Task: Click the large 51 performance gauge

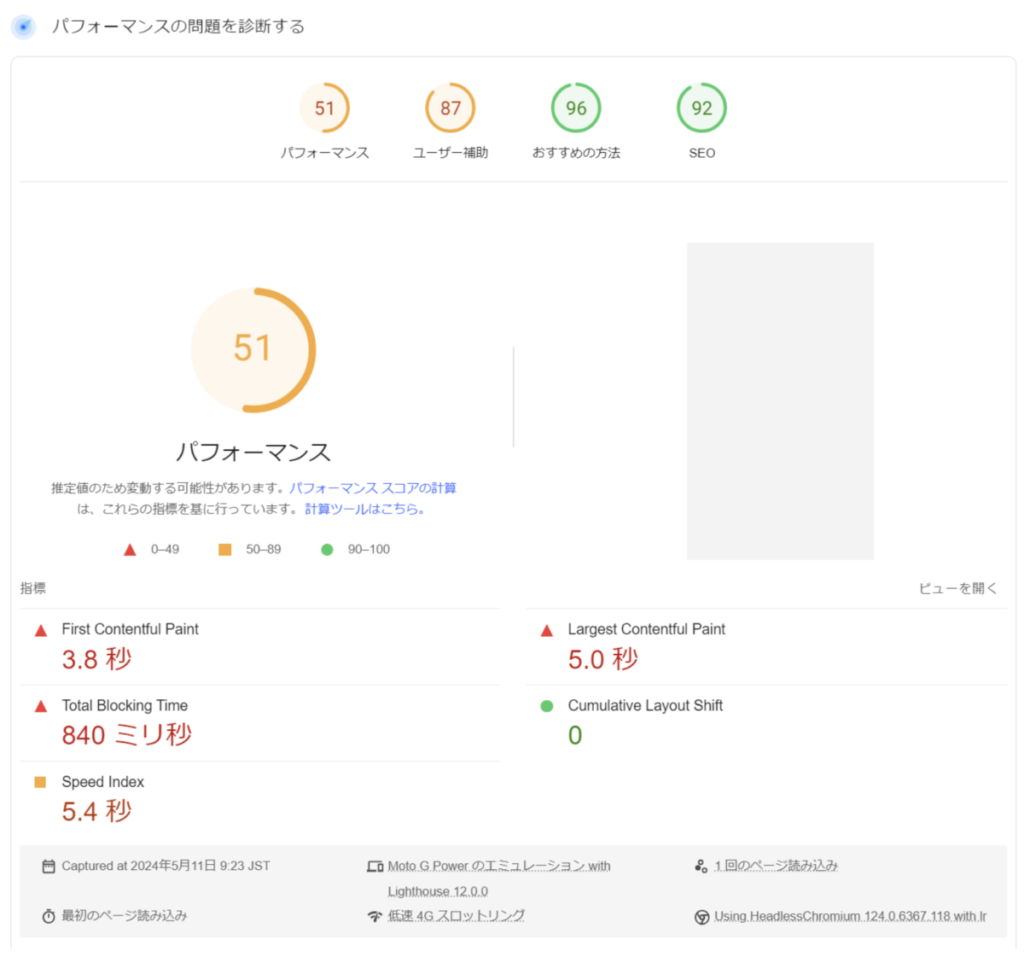Action: 253,349
